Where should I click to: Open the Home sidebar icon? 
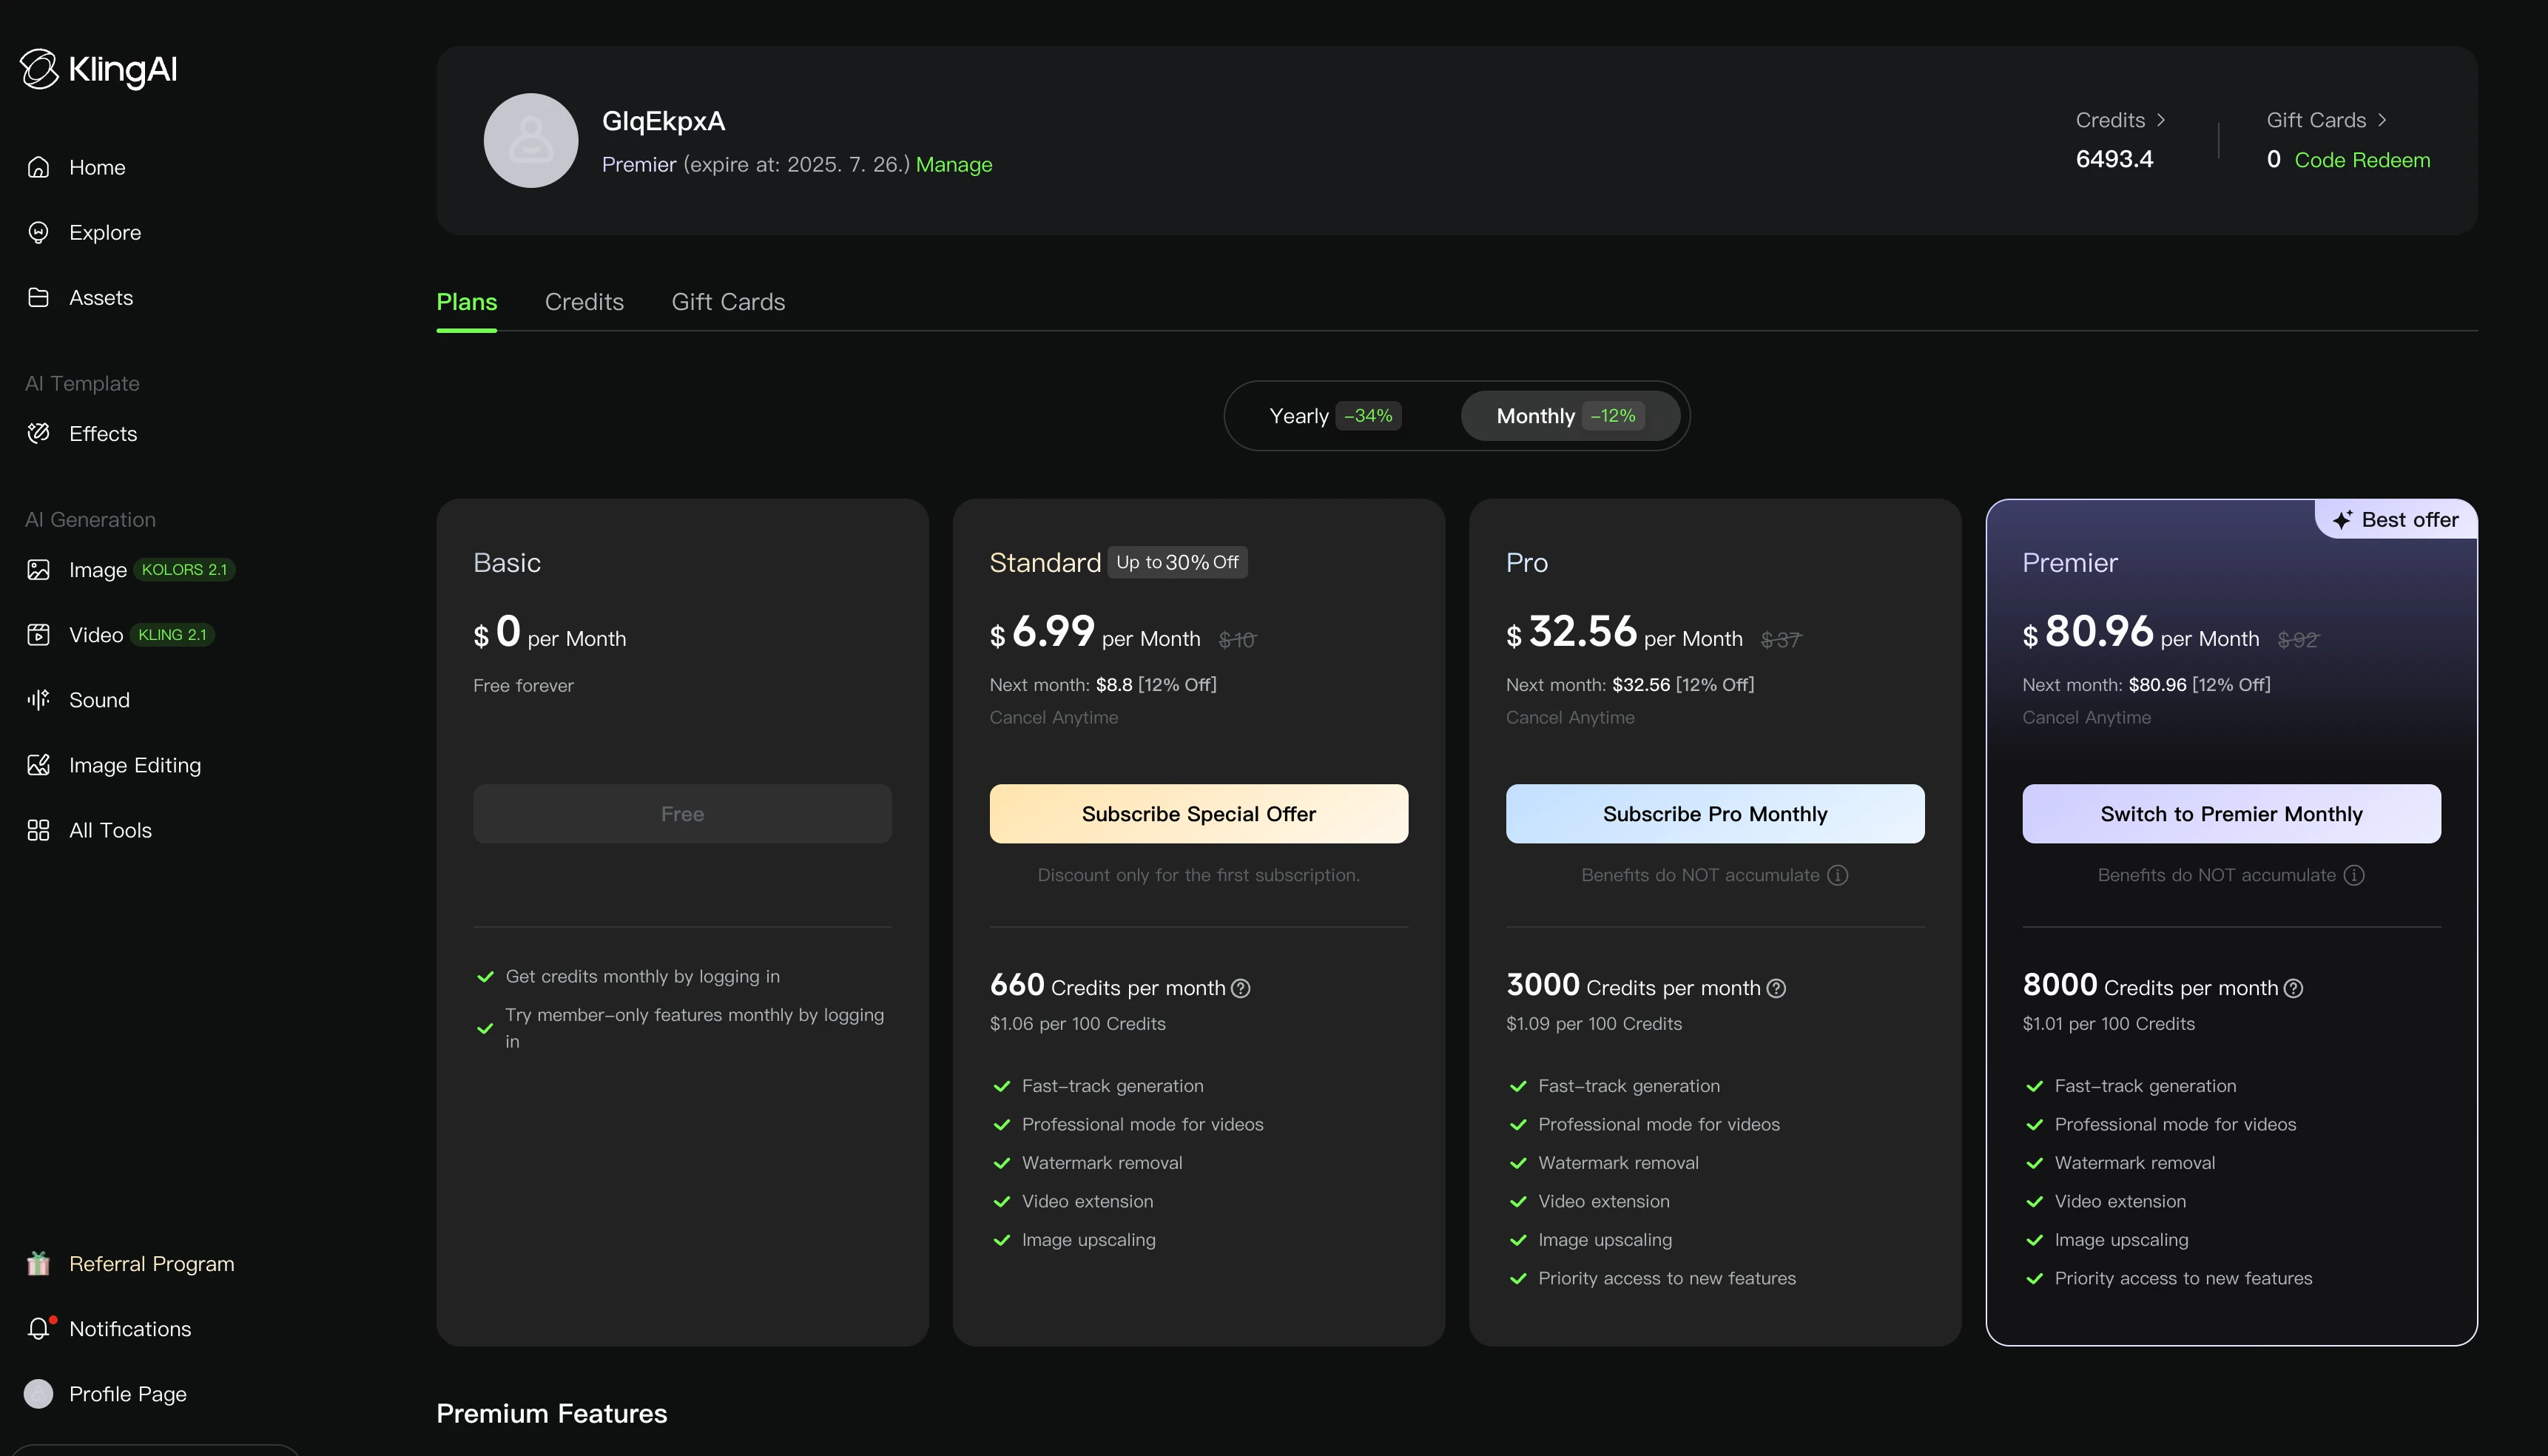38,167
